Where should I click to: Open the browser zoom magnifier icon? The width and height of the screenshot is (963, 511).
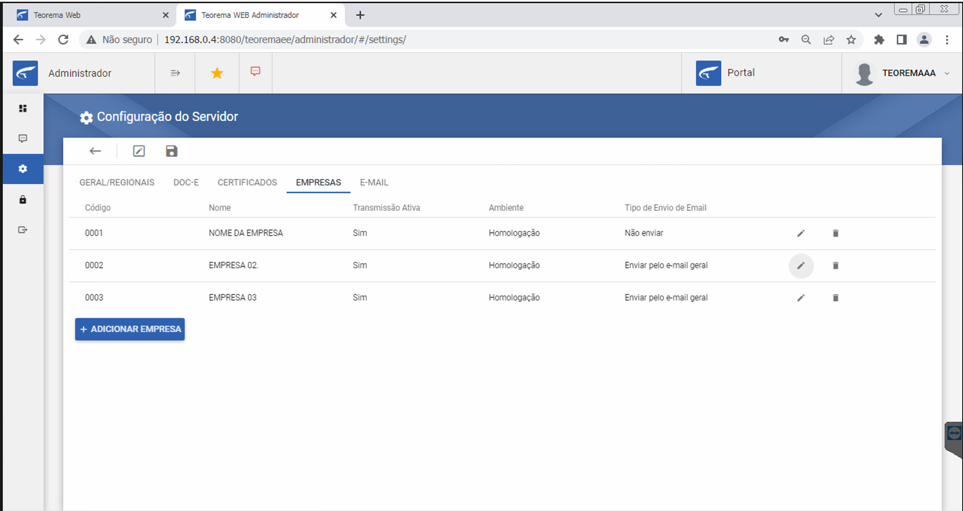coord(806,40)
